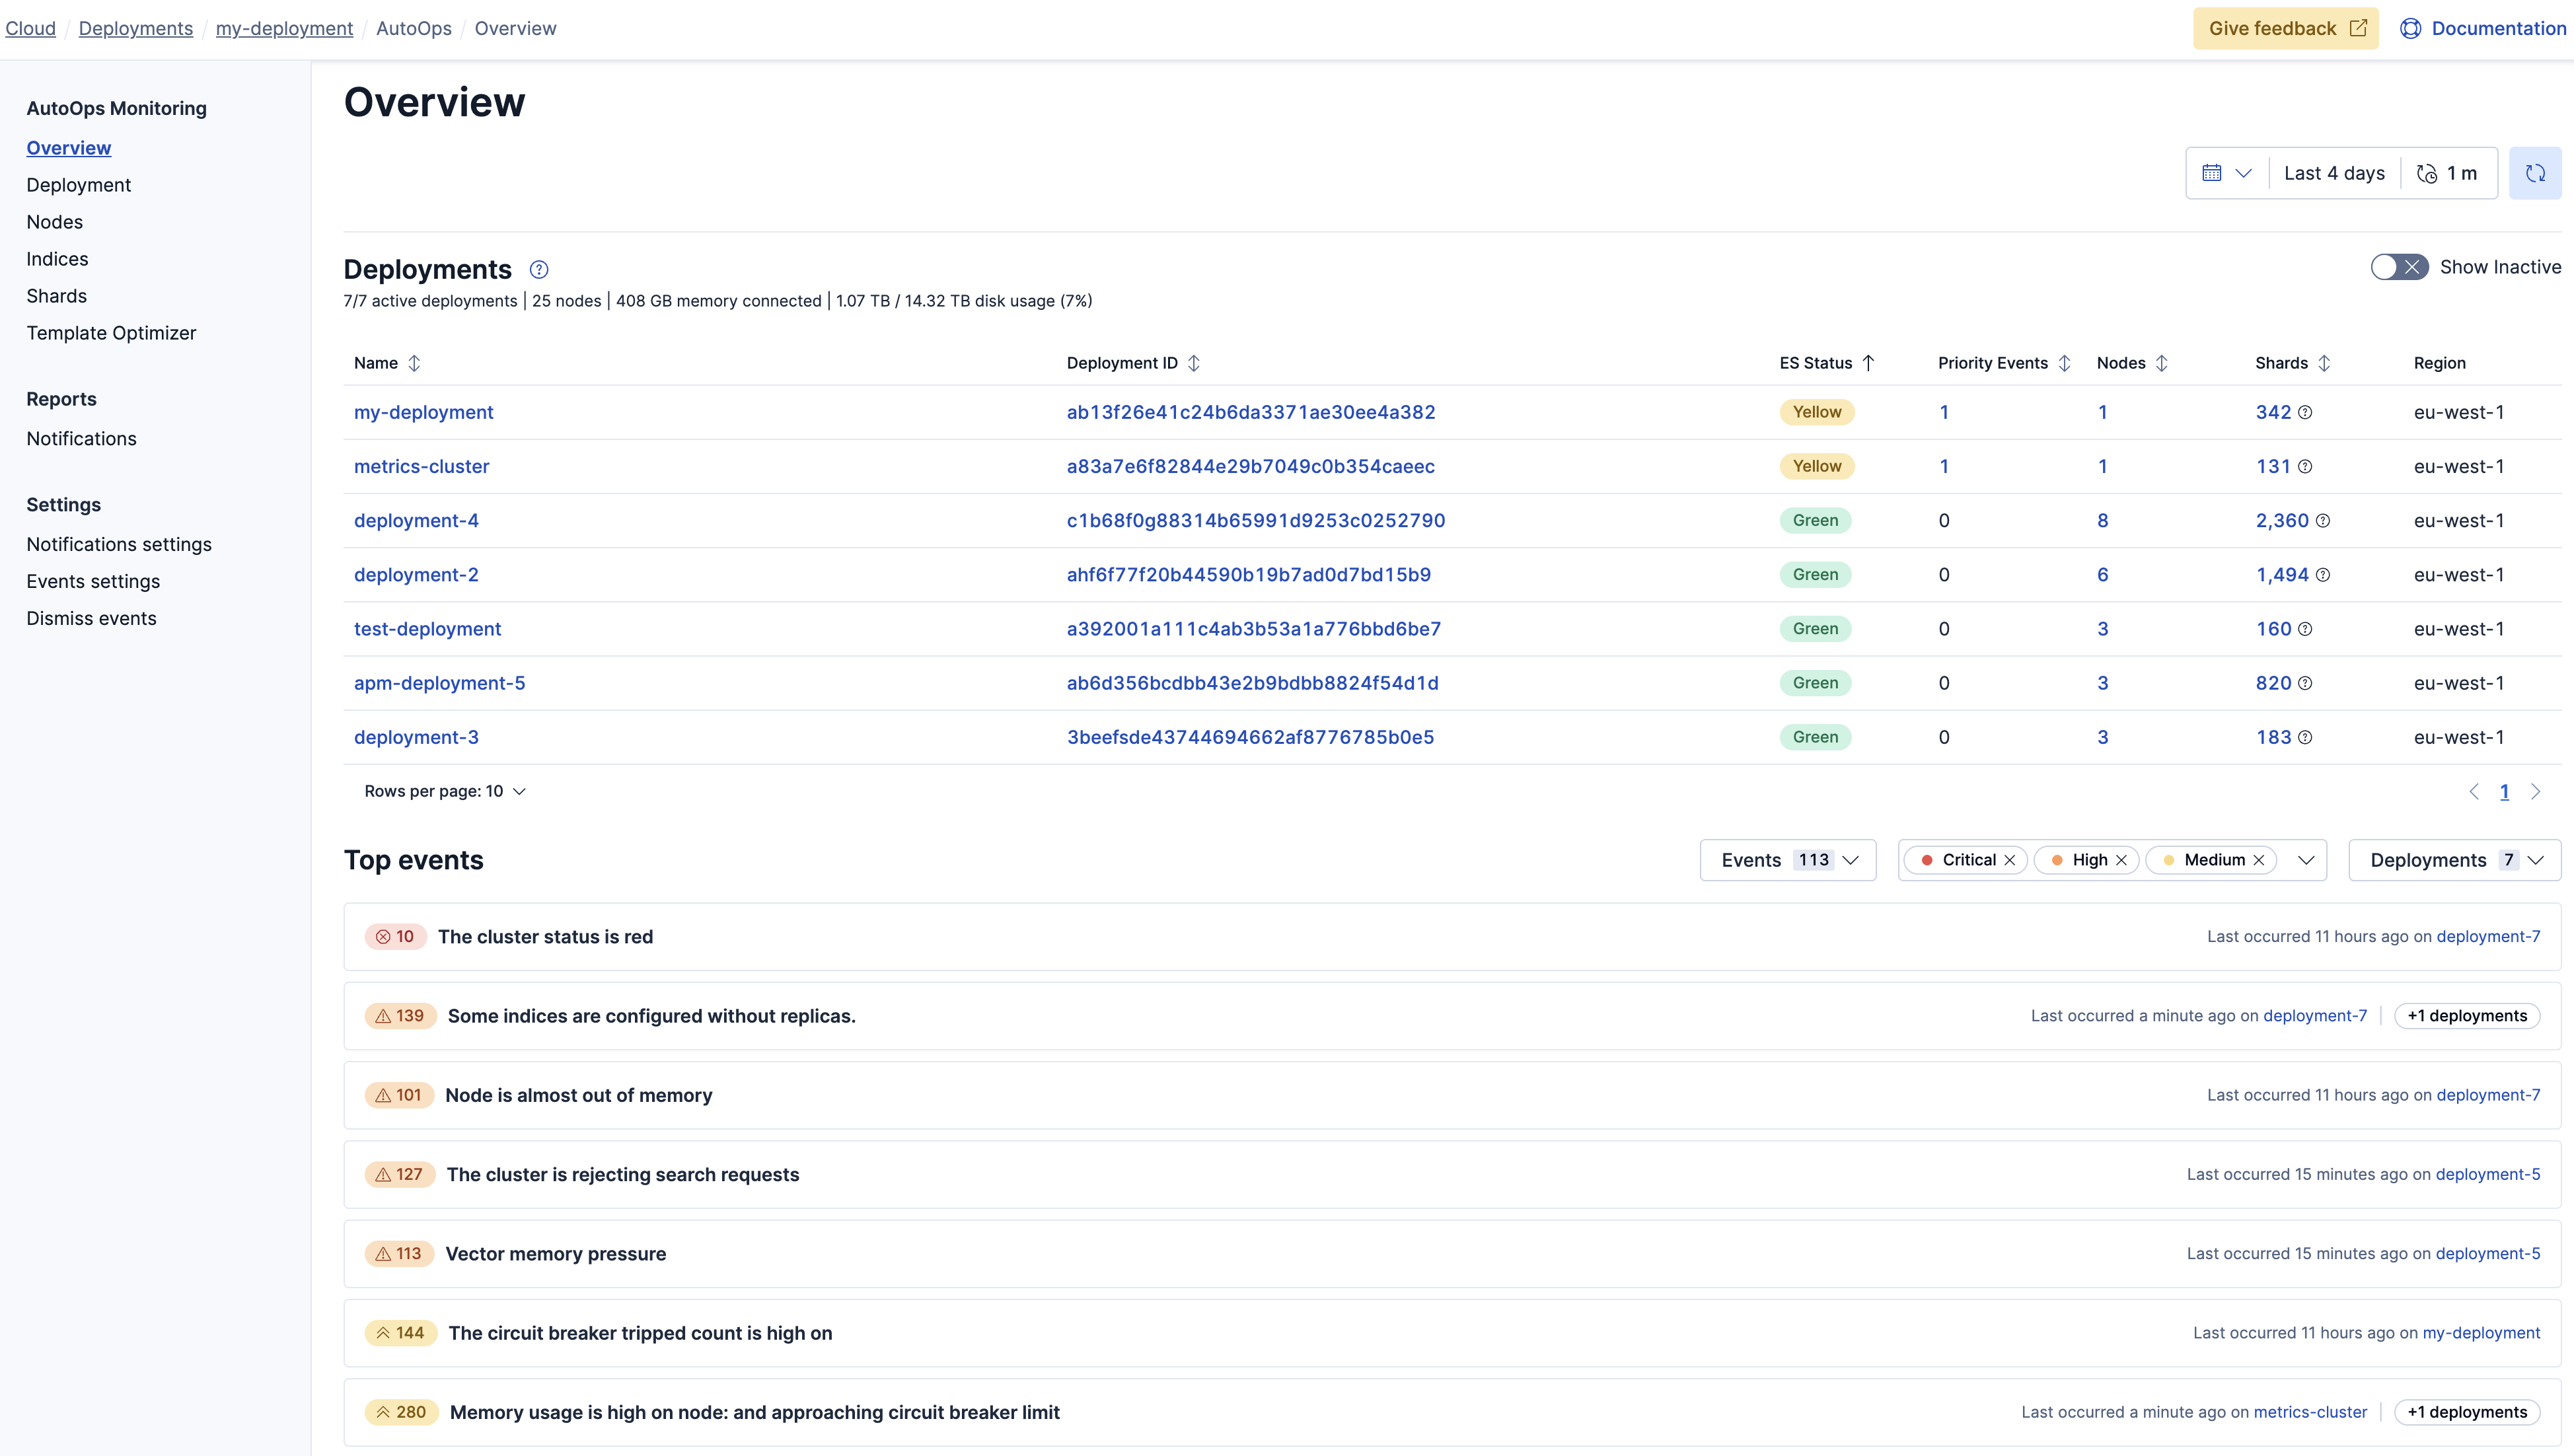Open Notifications settings
Viewport: 2574px width, 1456px height.
119,544
